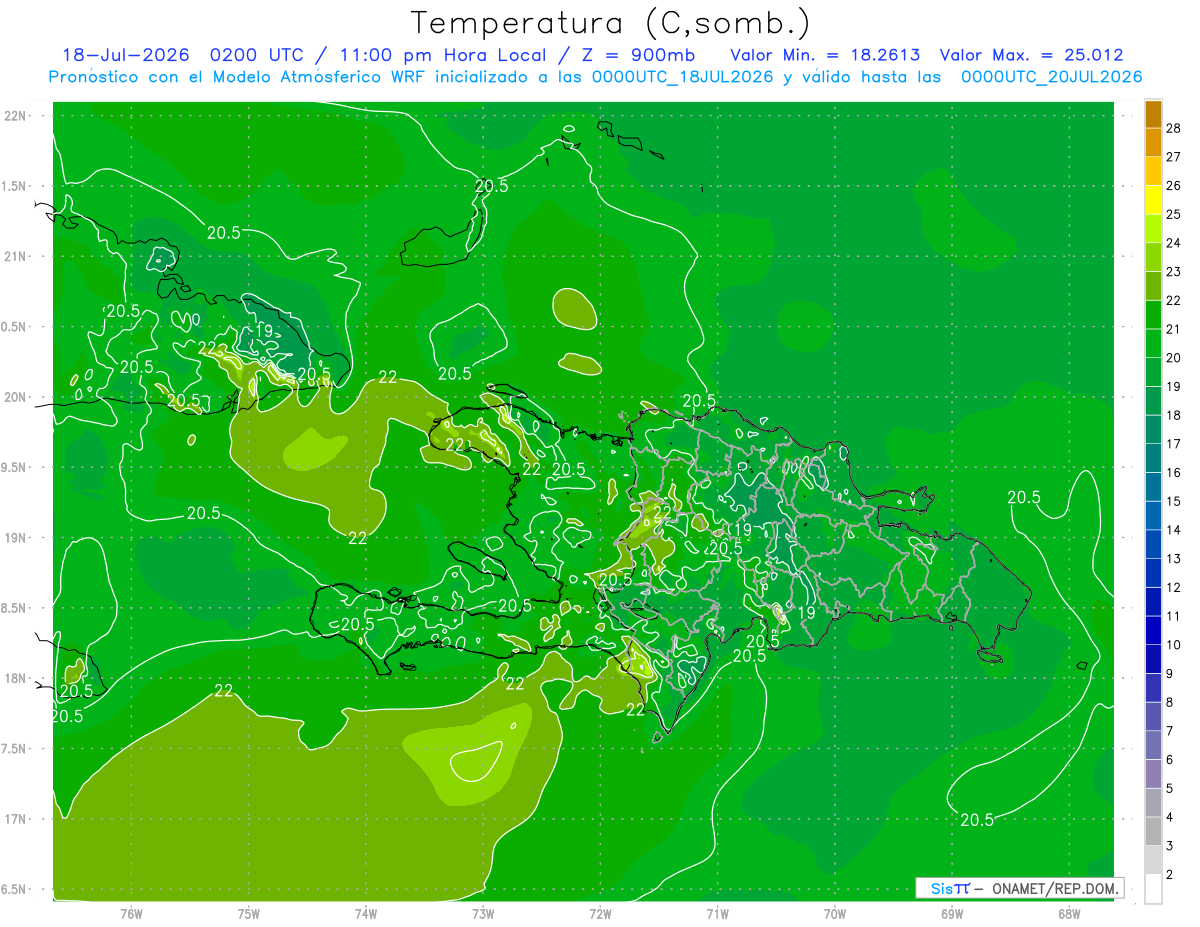This screenshot has width=1200, height=927.
Task: Click the 'SisTT - ONAMET/REP.DOM.' credit label
Action: [1019, 888]
